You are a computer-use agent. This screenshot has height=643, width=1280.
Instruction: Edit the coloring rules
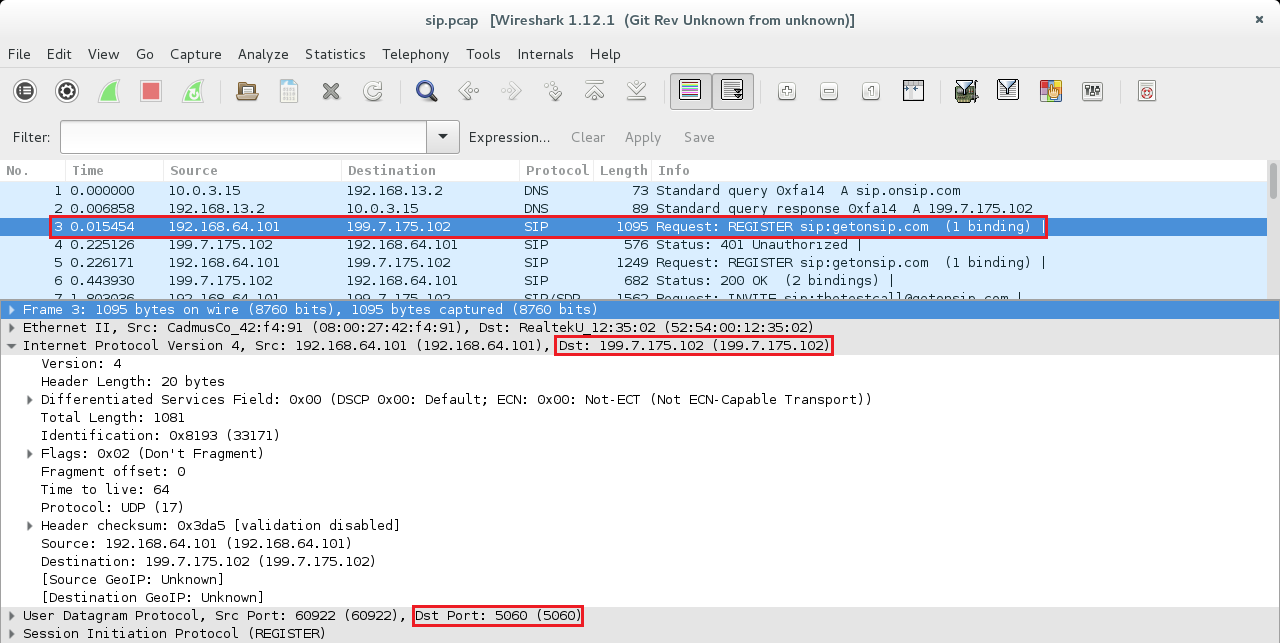point(1050,91)
